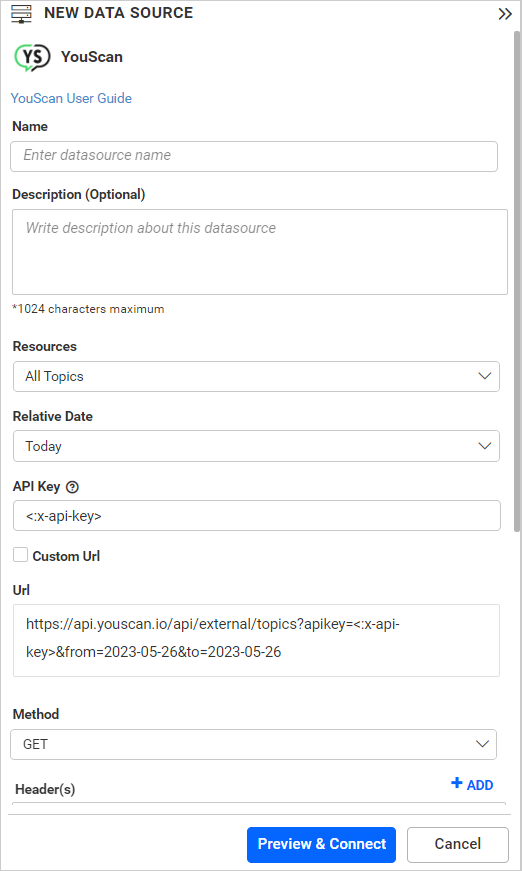Focus the datasource Name input field
522x871 pixels.
click(x=254, y=156)
